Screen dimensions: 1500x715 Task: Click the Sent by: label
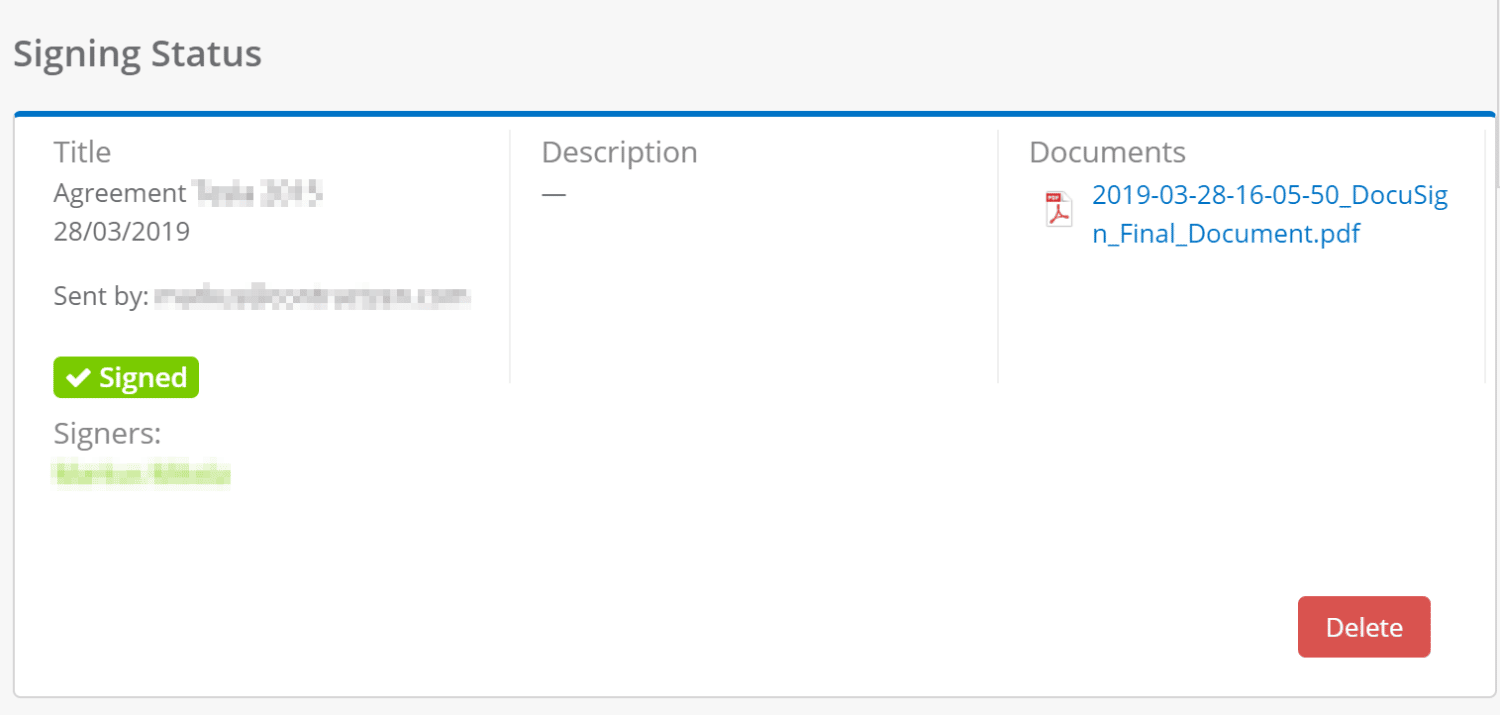tap(101, 296)
